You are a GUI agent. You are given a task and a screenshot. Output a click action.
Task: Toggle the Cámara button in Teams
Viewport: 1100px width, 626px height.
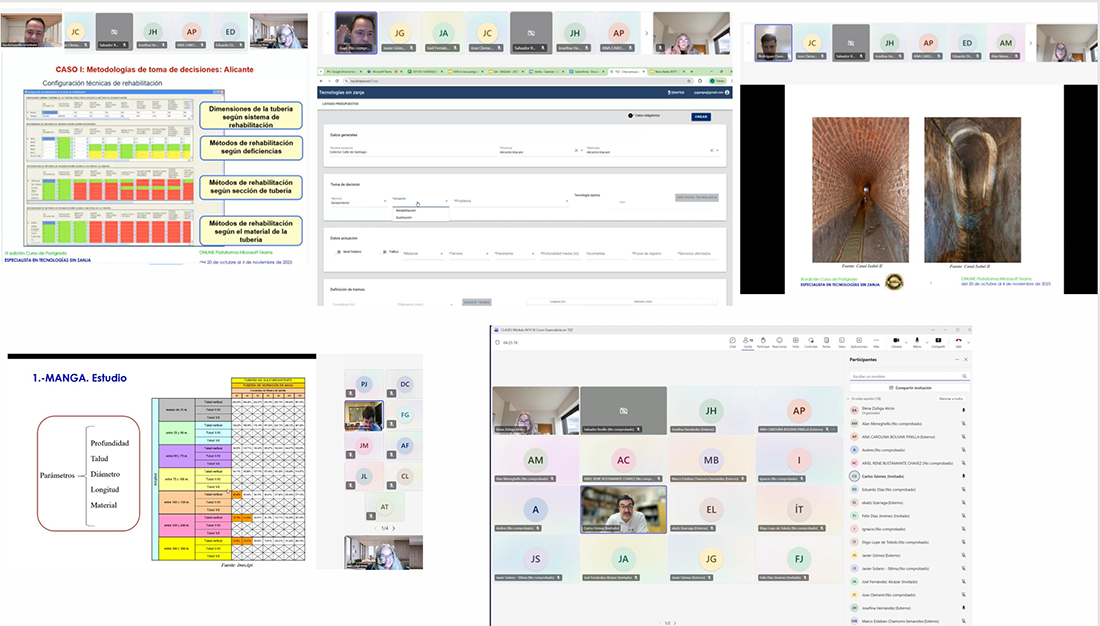(896, 340)
